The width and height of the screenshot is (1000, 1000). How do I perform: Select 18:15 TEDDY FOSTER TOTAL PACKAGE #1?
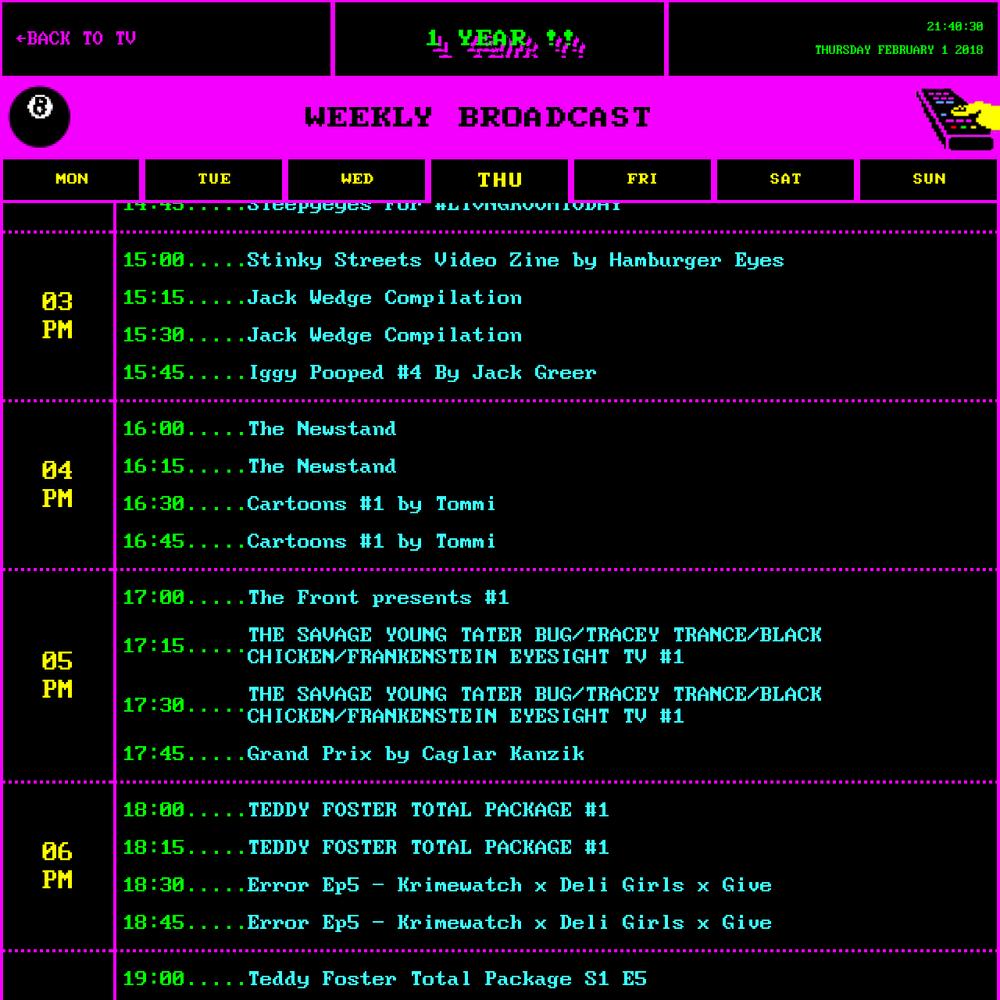[x=365, y=848]
